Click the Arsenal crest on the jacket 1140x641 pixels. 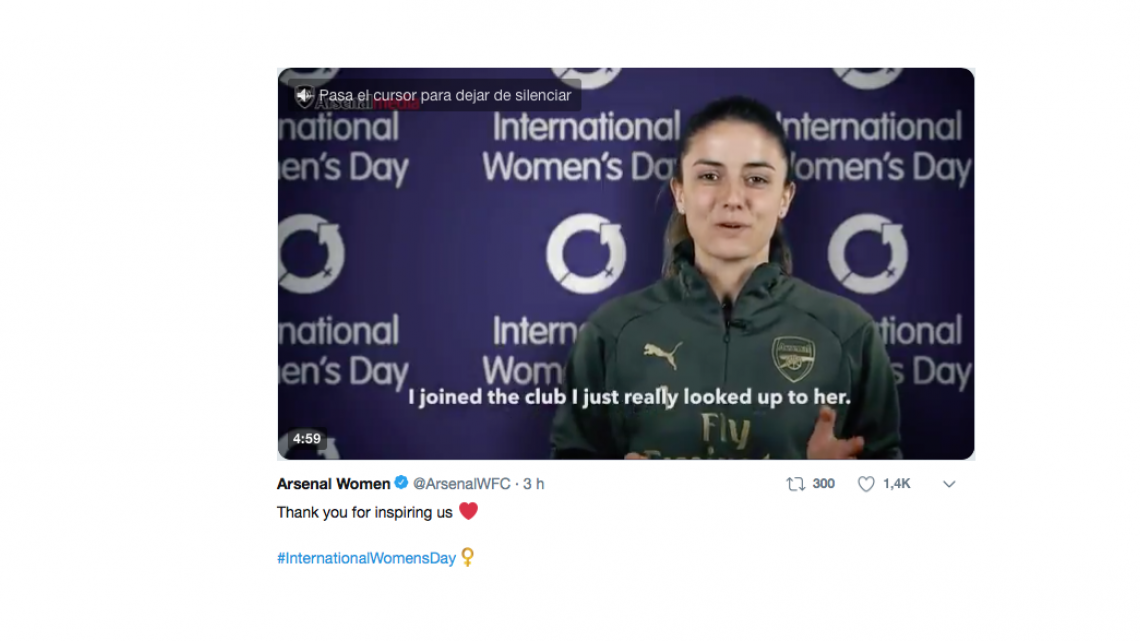click(x=792, y=358)
